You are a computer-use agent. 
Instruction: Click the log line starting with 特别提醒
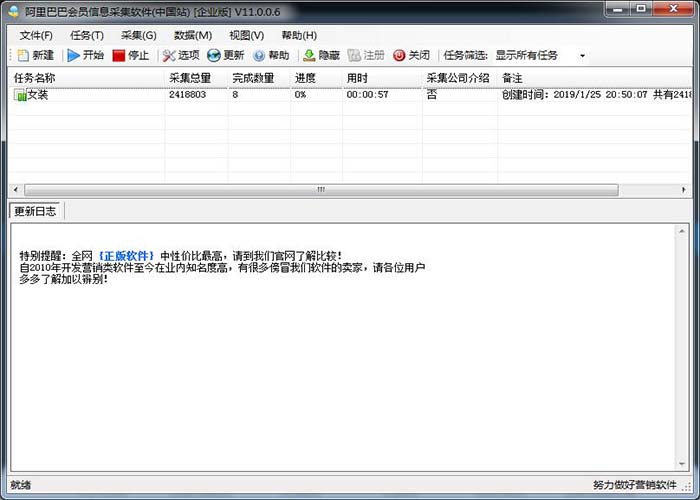click(x=181, y=256)
